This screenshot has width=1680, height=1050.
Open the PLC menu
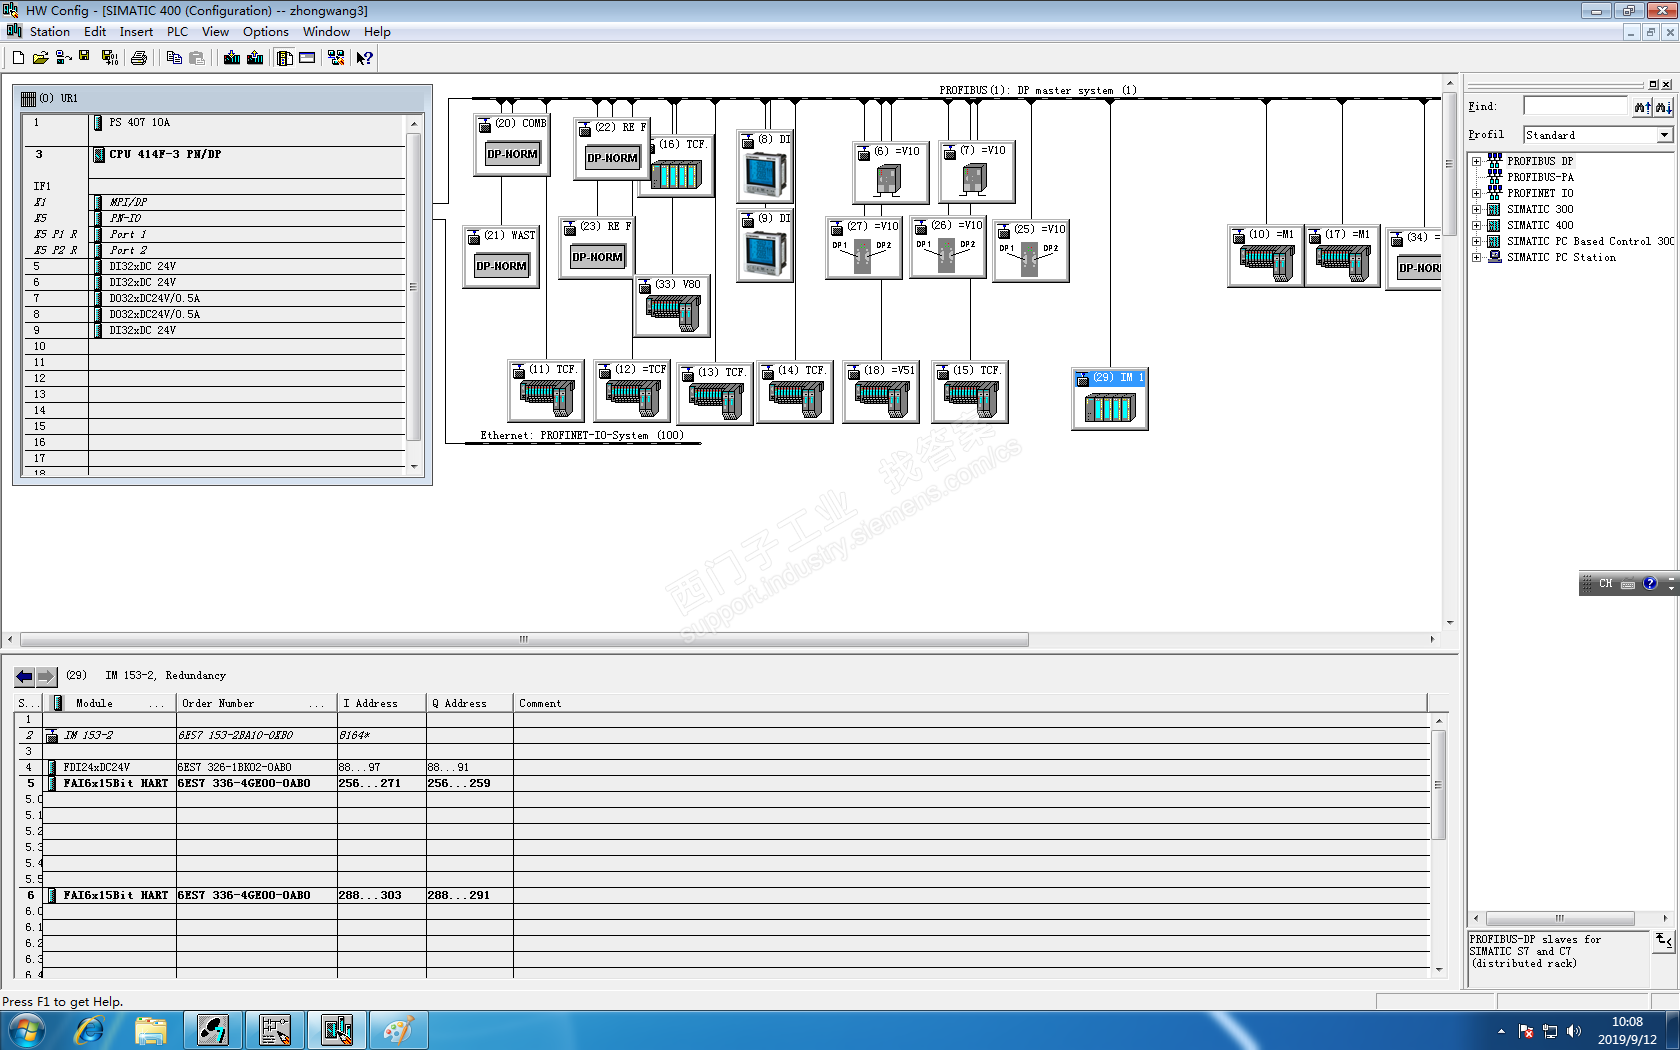click(177, 32)
